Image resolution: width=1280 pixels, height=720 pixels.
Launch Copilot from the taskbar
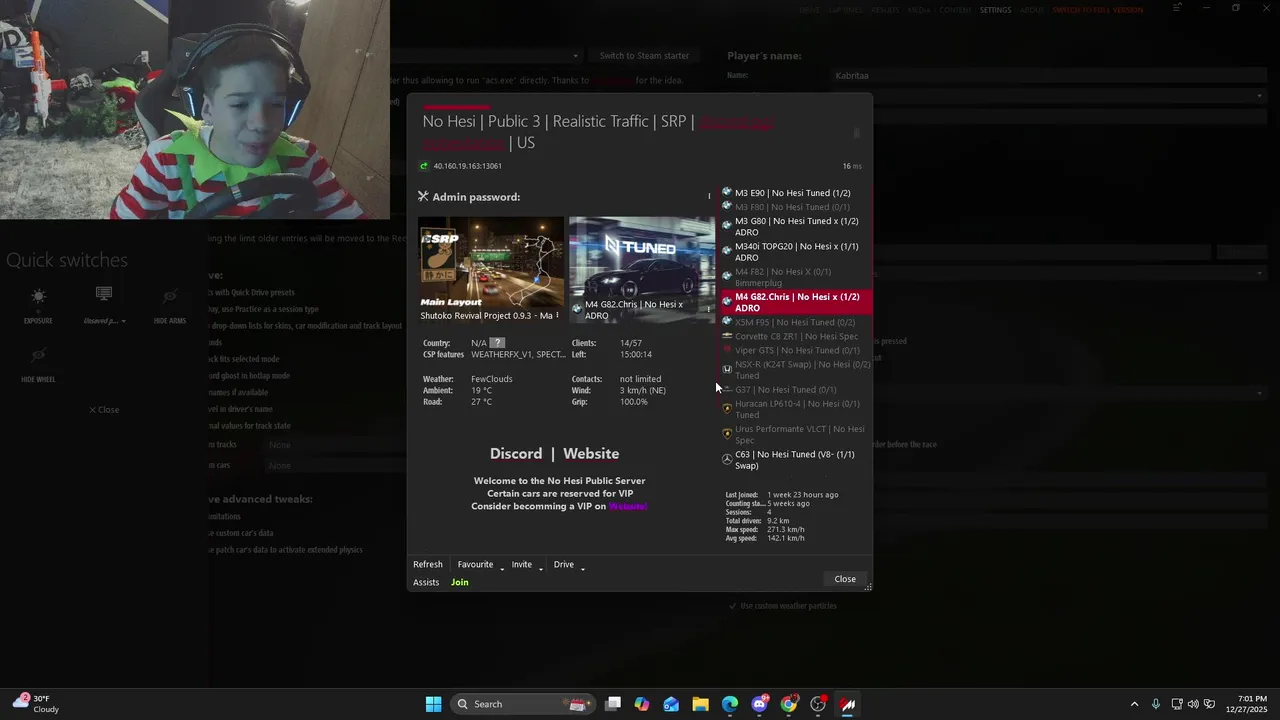pyautogui.click(x=642, y=704)
